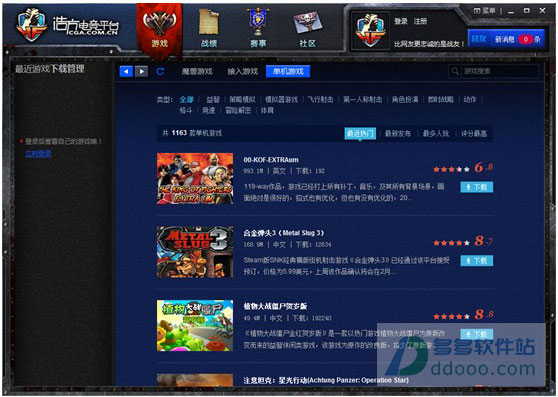
Task: Click the user avatar beside 登录
Action: (x=369, y=31)
